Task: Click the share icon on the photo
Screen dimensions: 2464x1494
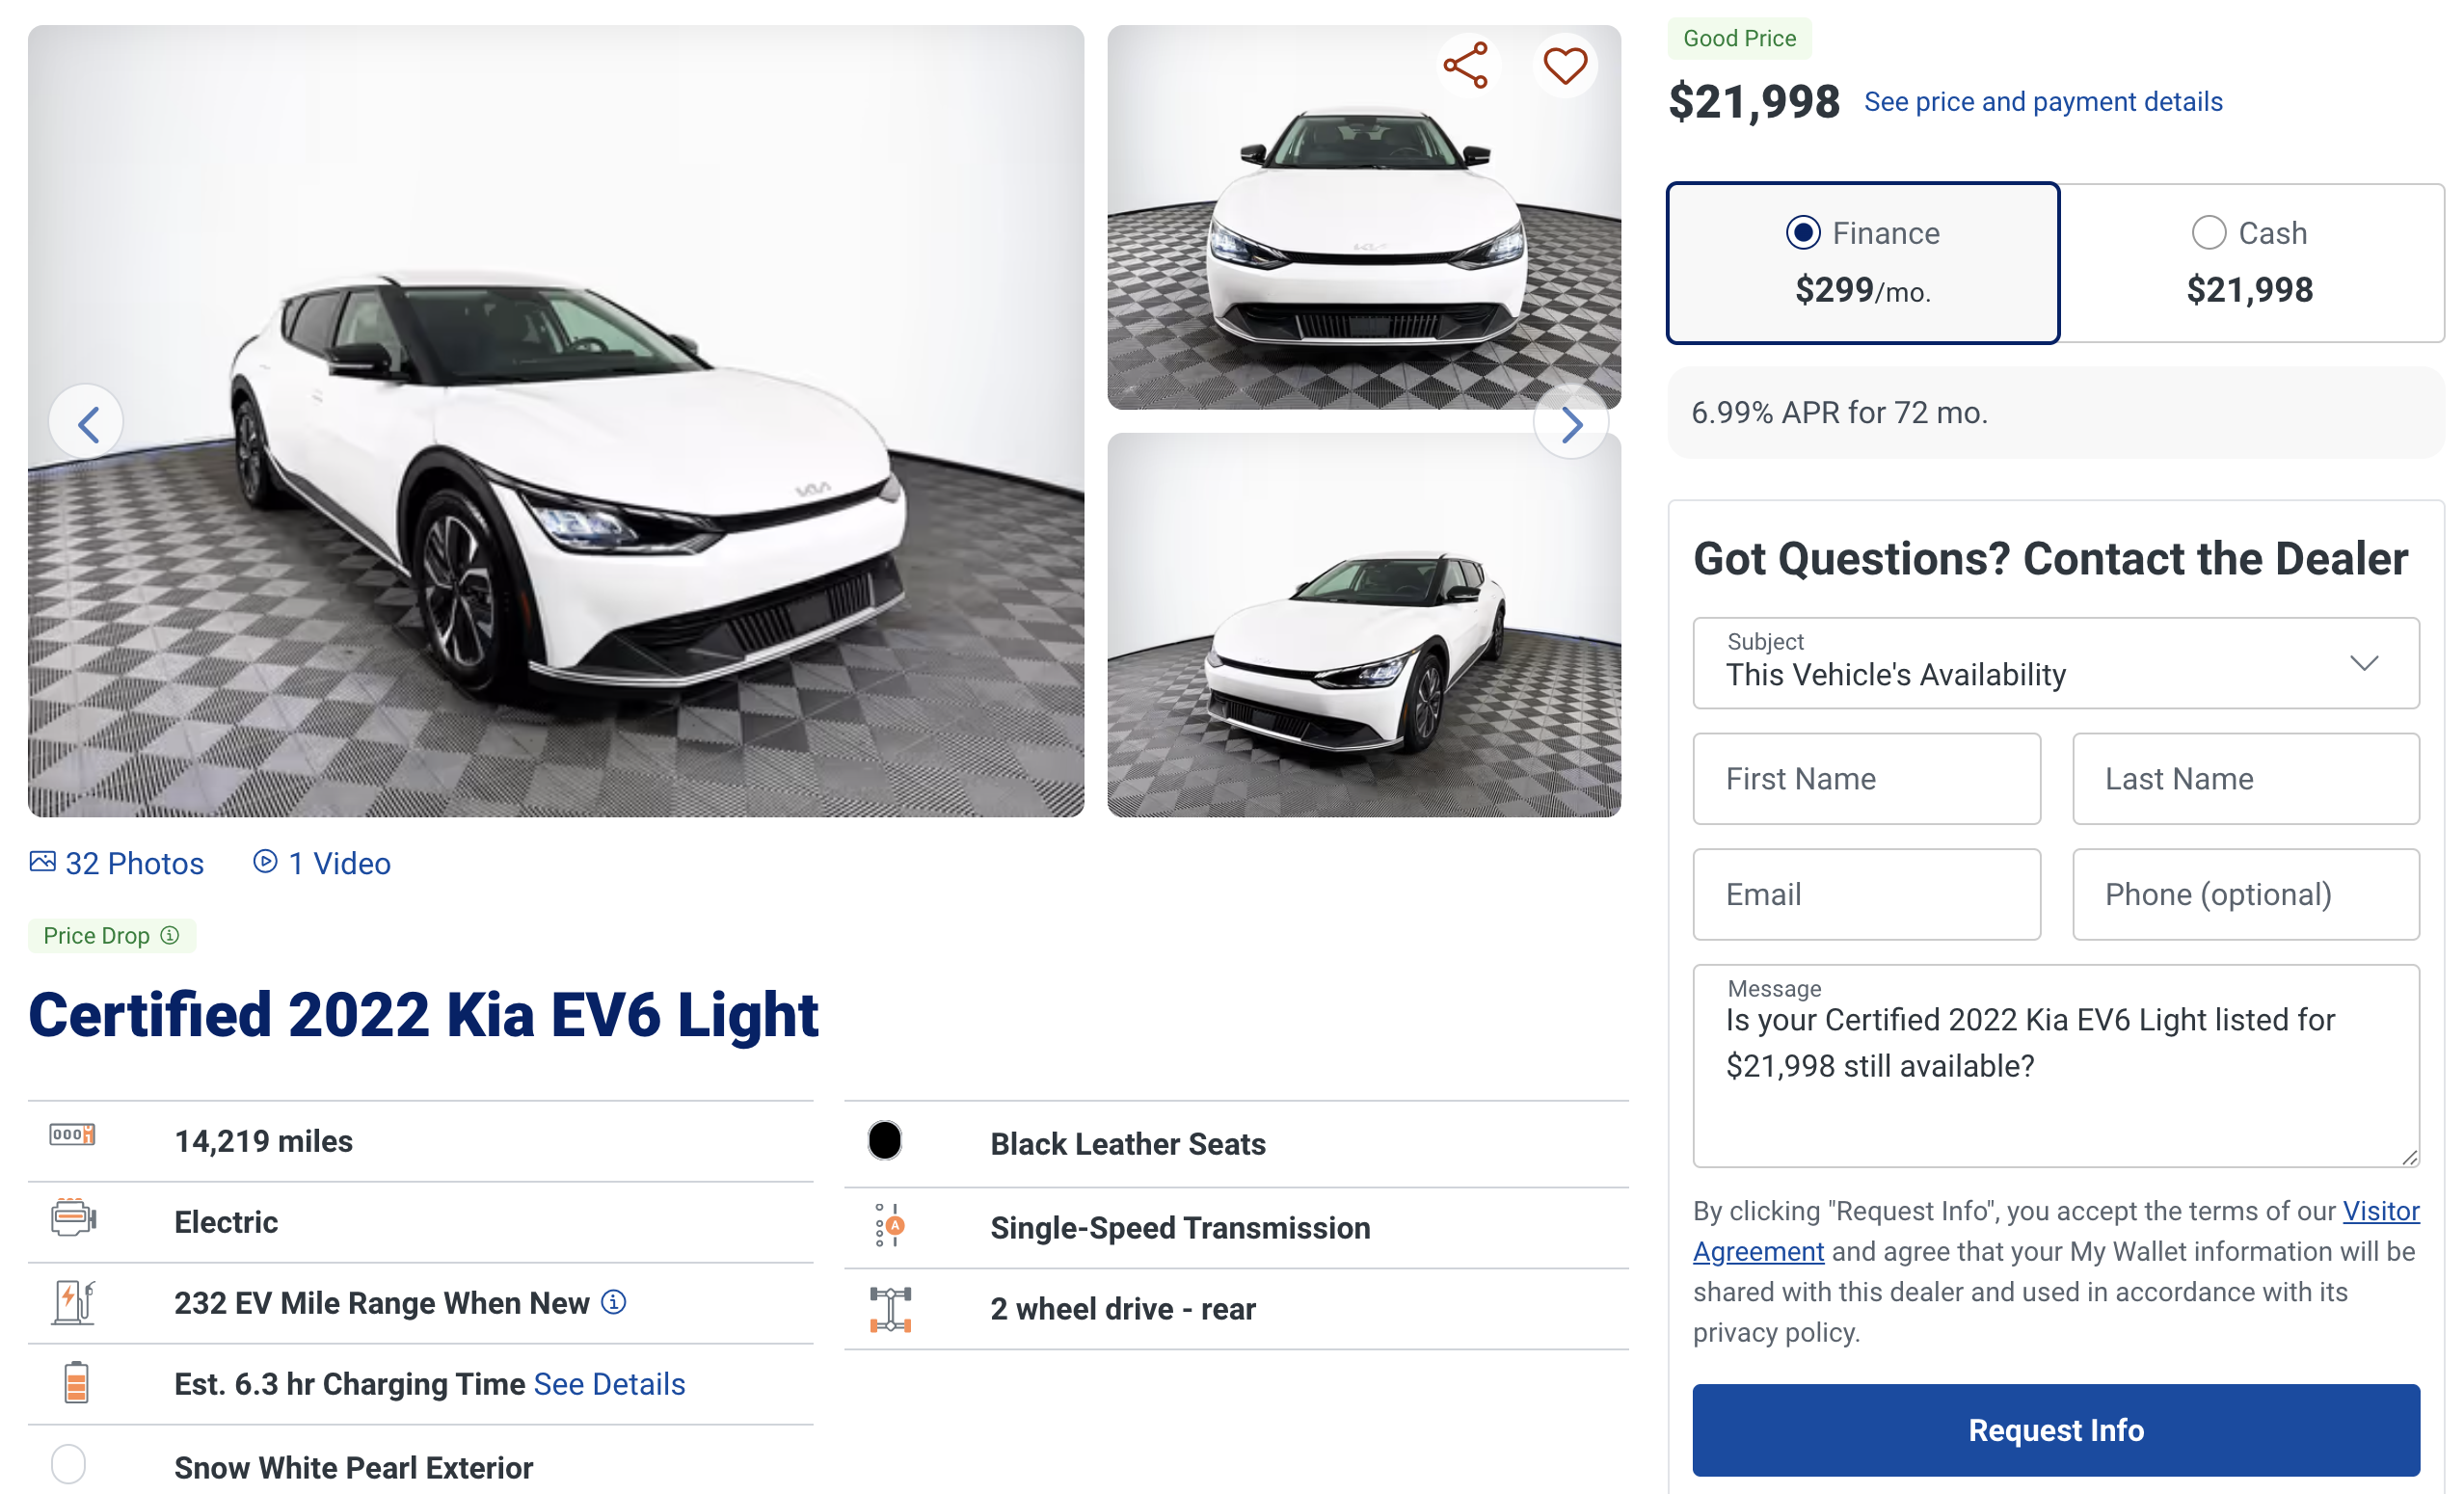Action: tap(1466, 66)
